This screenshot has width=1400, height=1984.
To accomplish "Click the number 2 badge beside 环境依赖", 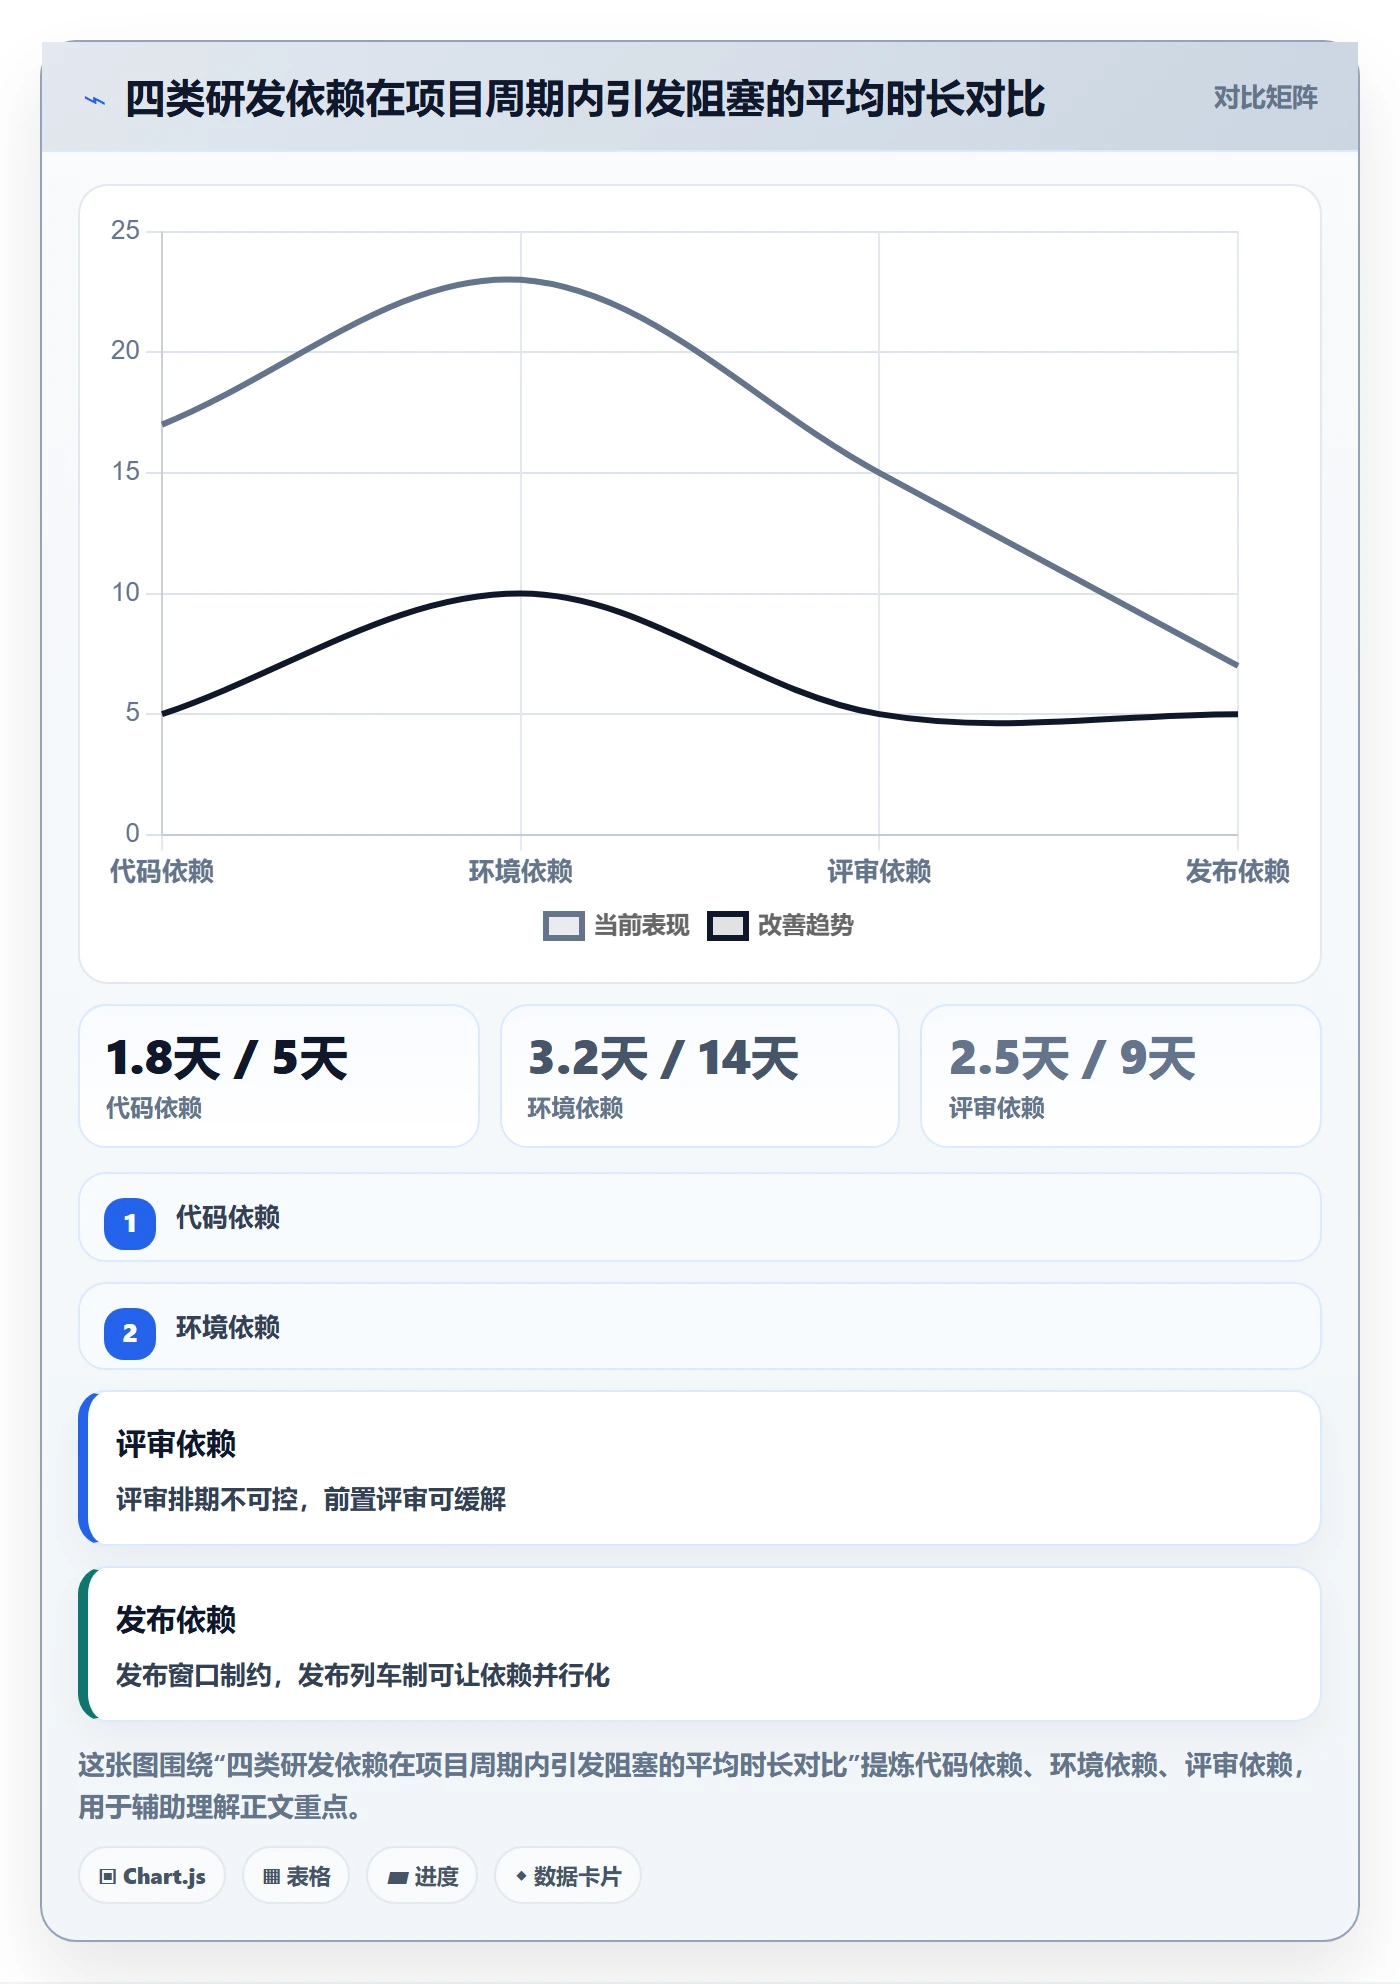I will click(x=130, y=1333).
